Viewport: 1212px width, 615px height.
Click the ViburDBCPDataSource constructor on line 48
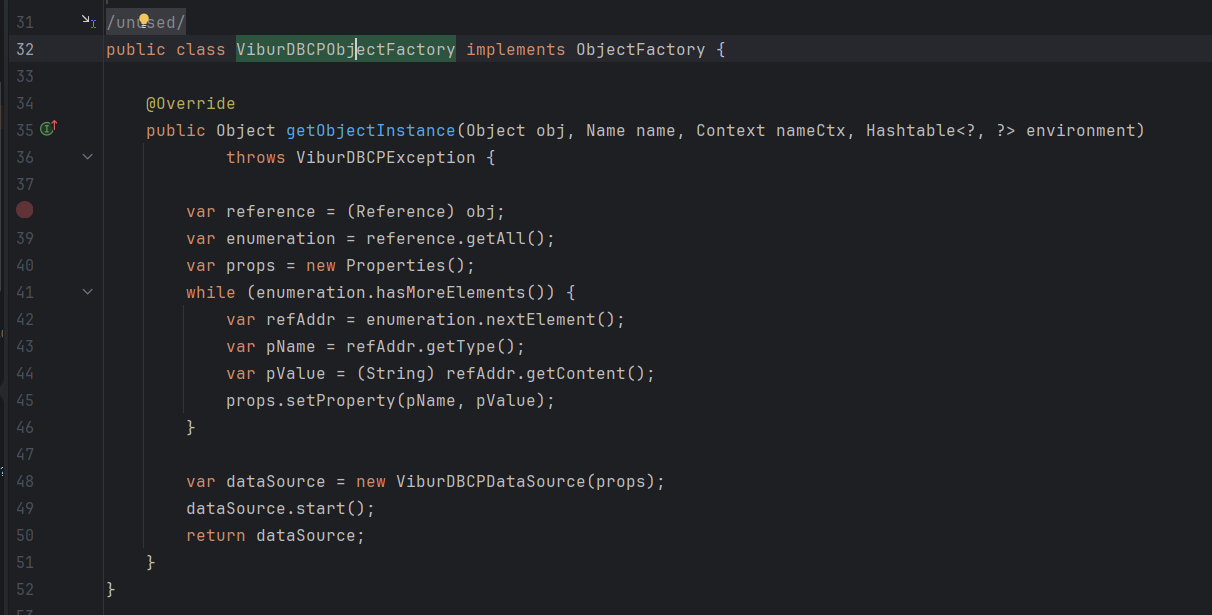coord(490,481)
